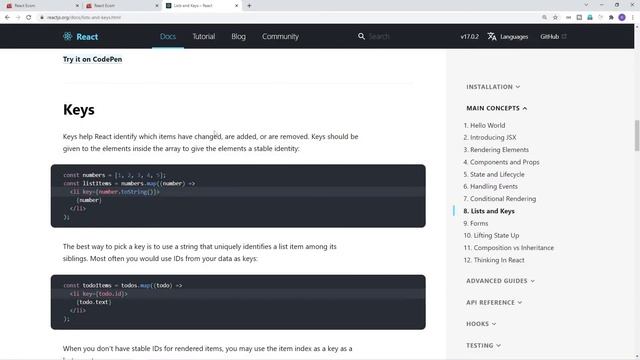Viewport: 640px width, 360px height.
Task: Go to 7. Conditional Rendering
Action: 500,199
